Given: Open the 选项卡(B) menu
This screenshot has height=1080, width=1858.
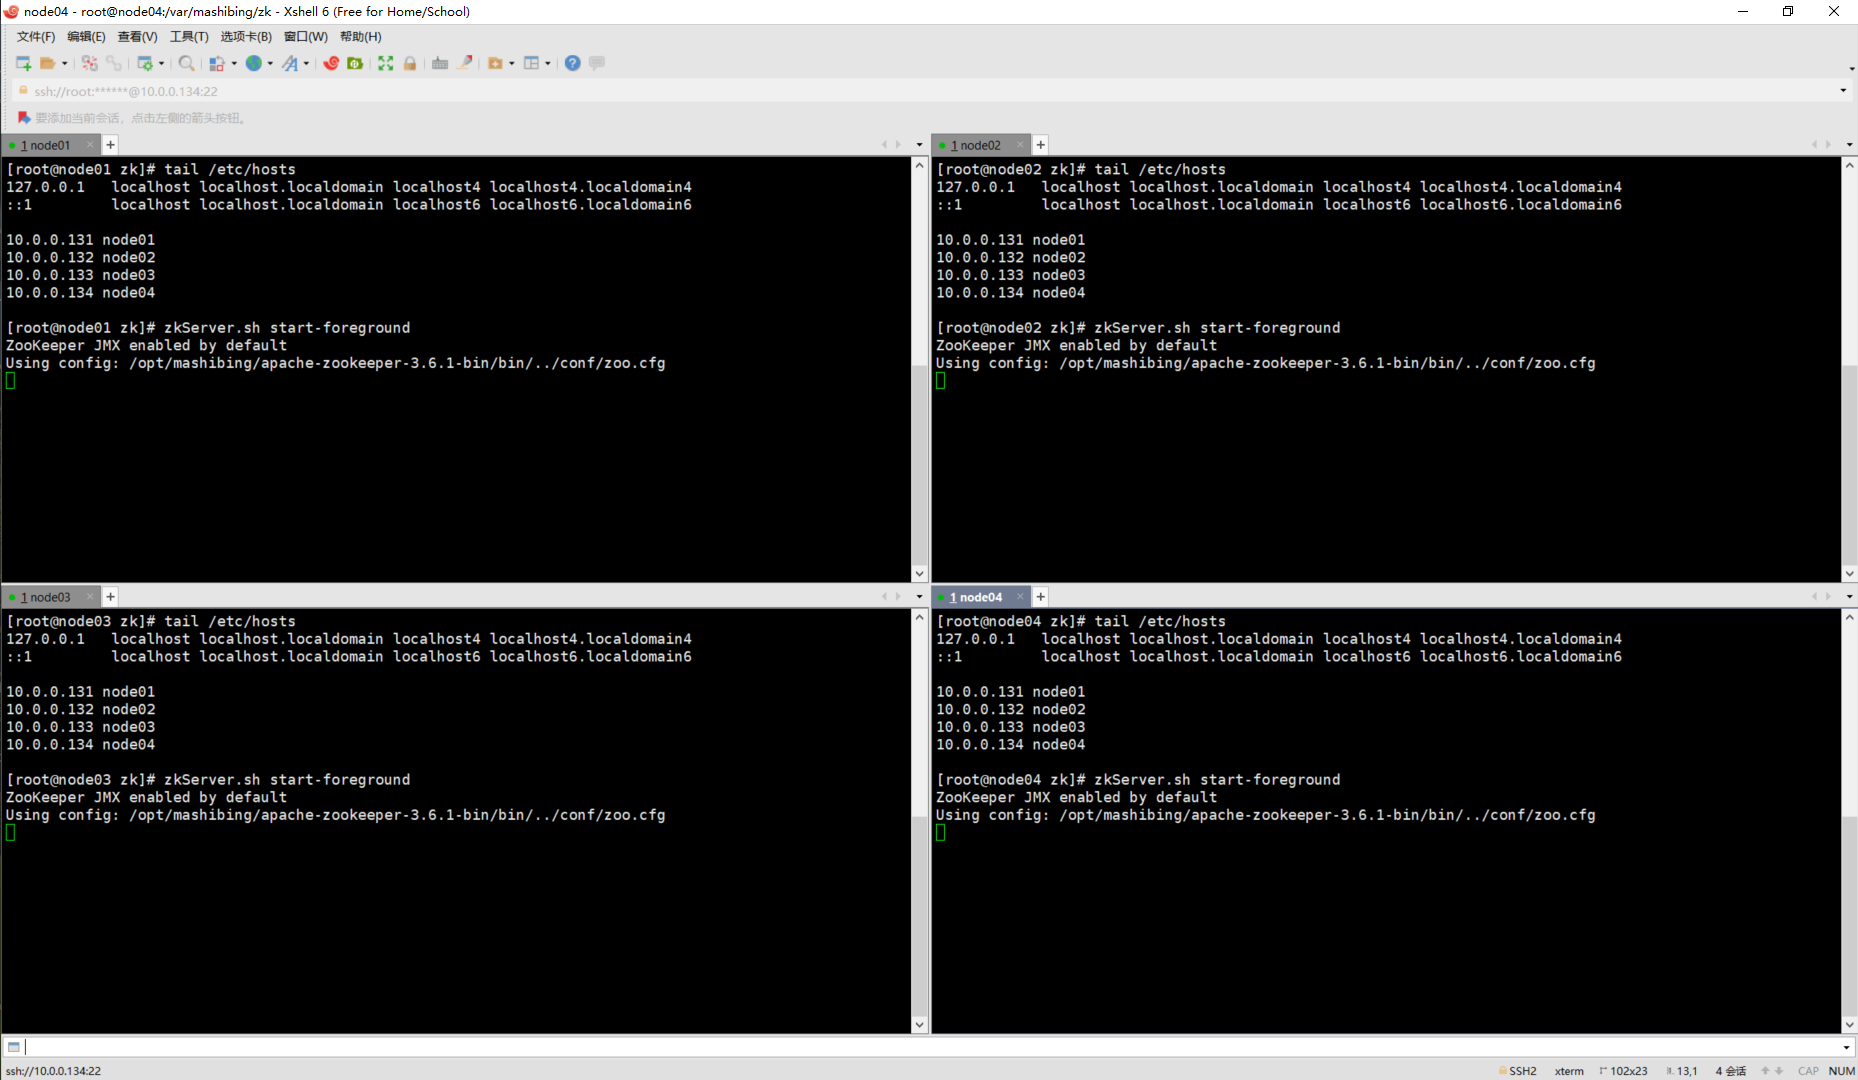Looking at the screenshot, I should (246, 37).
